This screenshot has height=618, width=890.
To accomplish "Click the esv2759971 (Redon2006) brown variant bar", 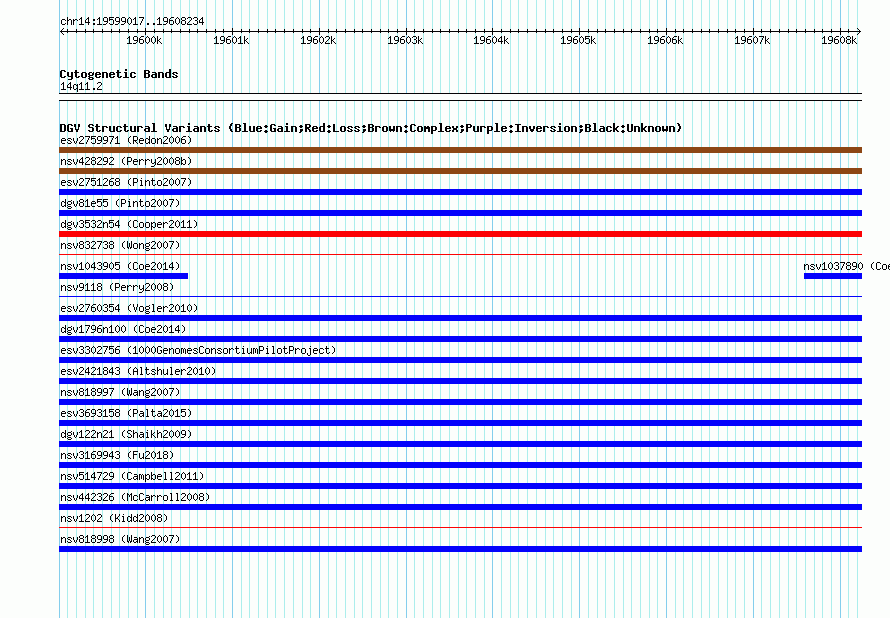I will click(x=460, y=150).
